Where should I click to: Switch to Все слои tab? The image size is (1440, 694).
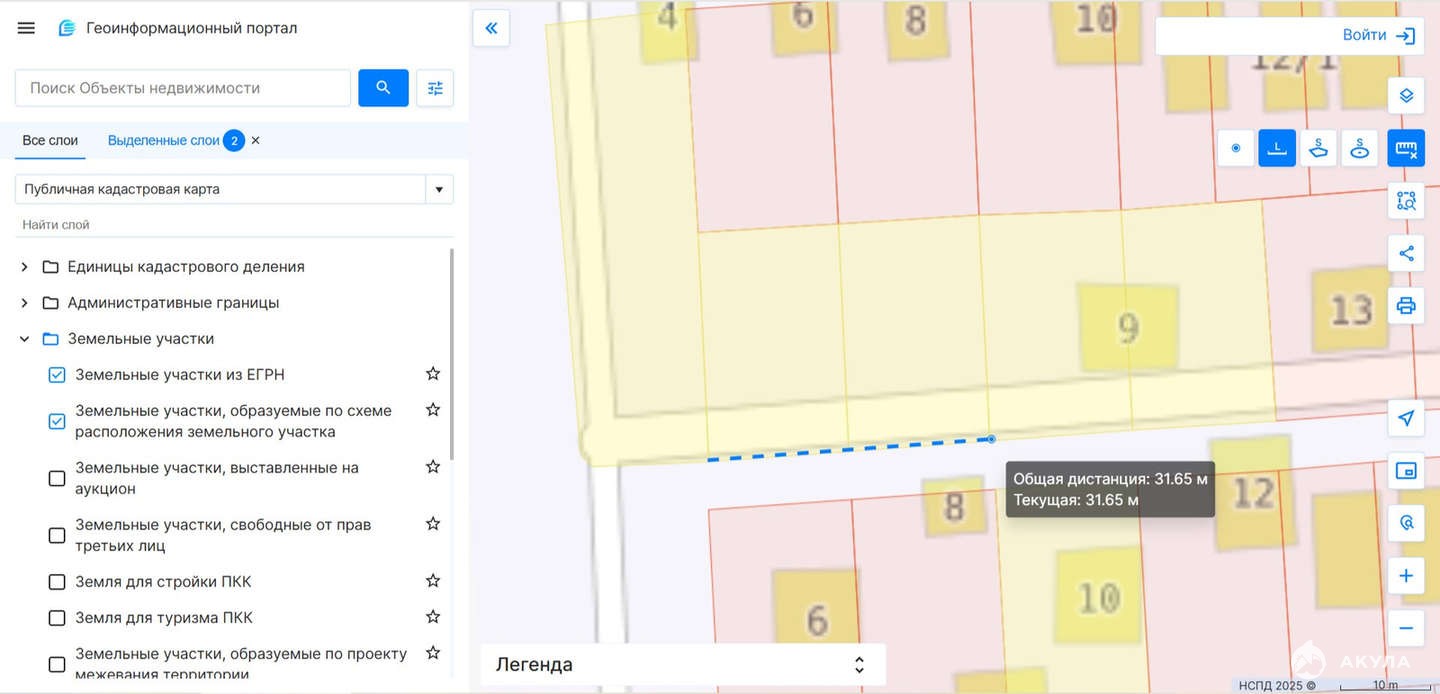(50, 141)
